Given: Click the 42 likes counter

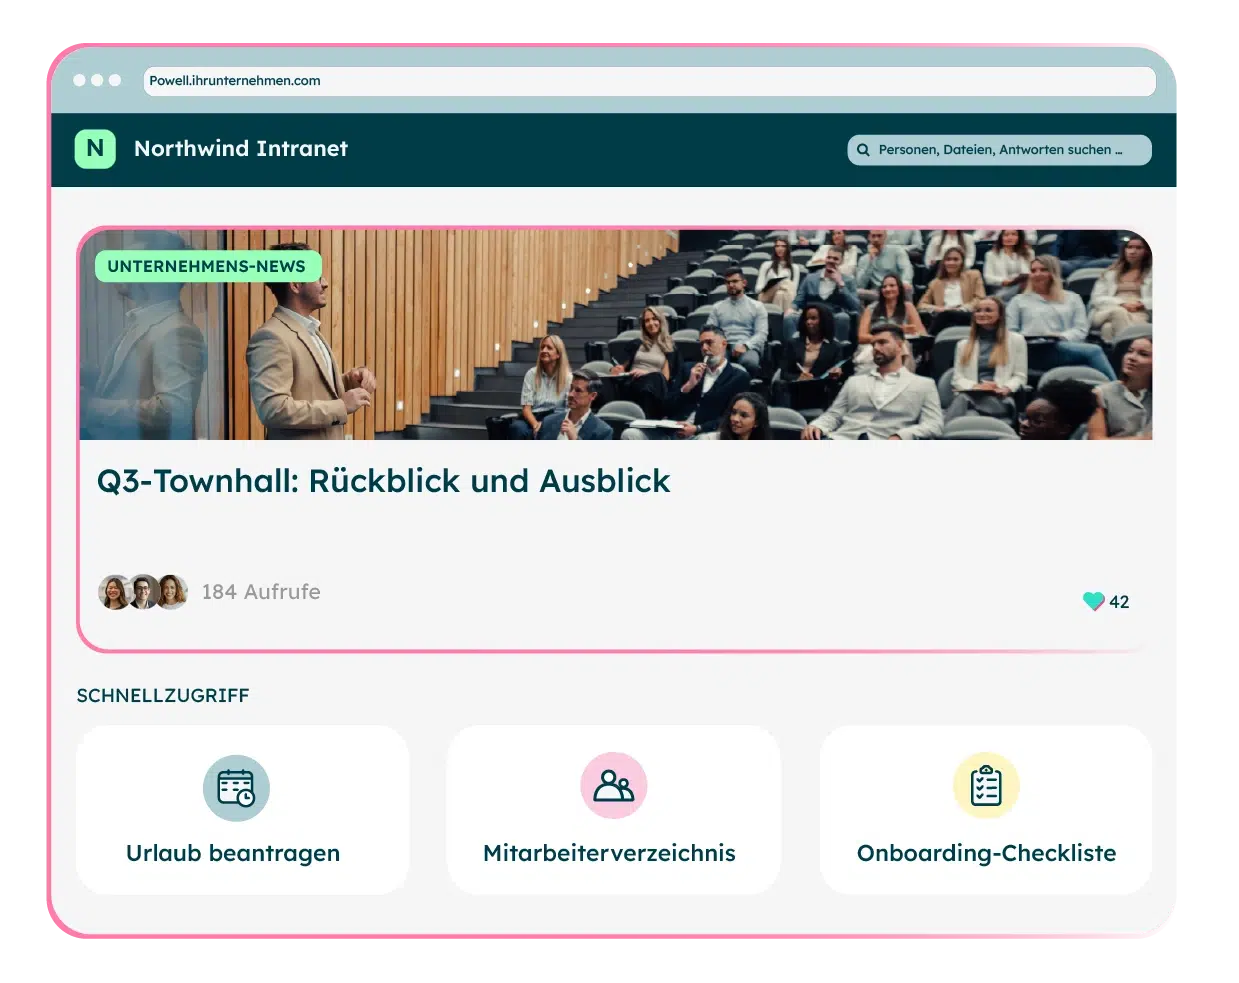Looking at the screenshot, I should pos(1119,602).
